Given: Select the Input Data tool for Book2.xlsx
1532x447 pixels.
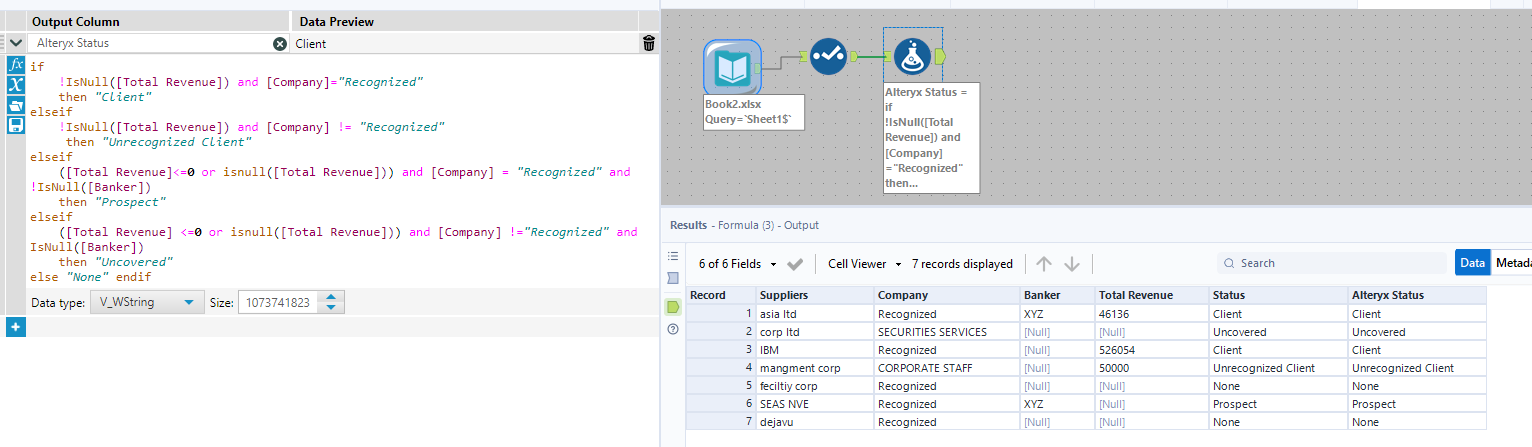Looking at the screenshot, I should tap(732, 67).
